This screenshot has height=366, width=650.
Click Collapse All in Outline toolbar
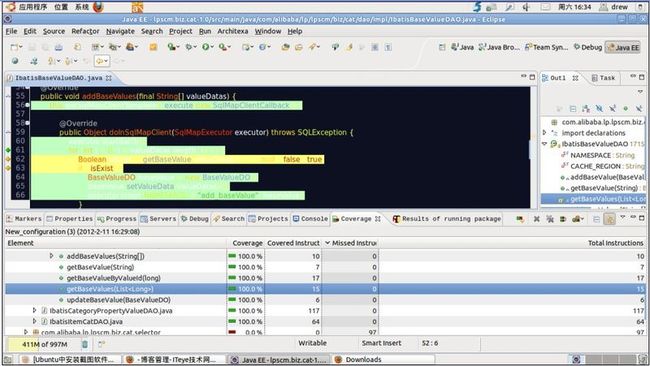coord(572,109)
